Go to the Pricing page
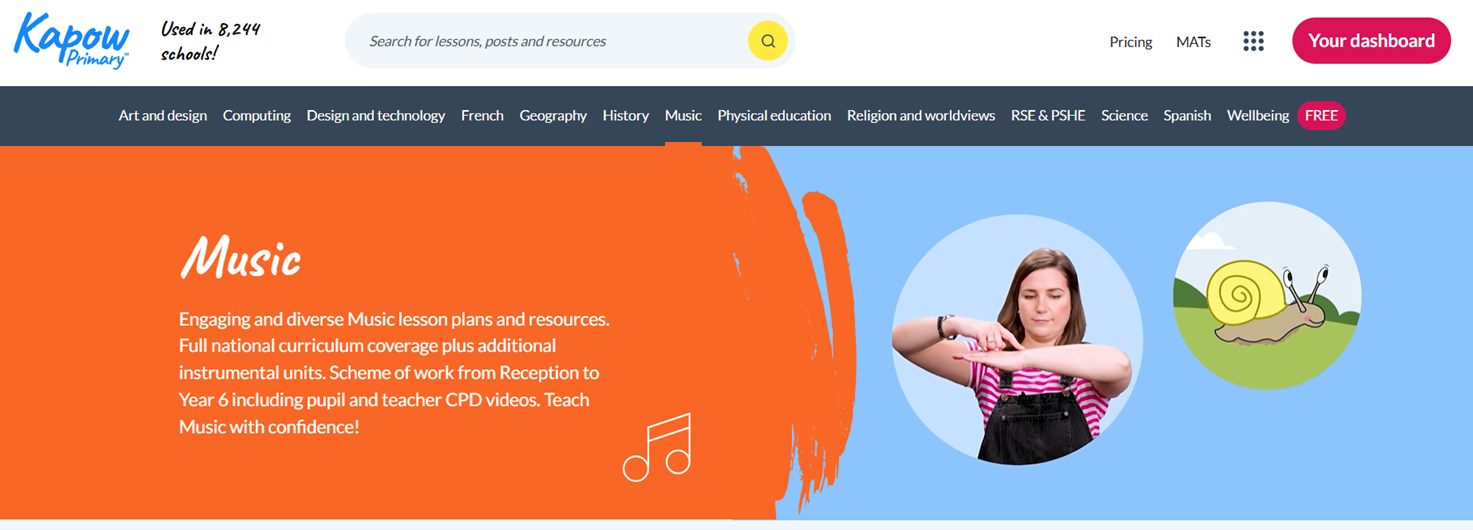1473x530 pixels. click(1131, 42)
